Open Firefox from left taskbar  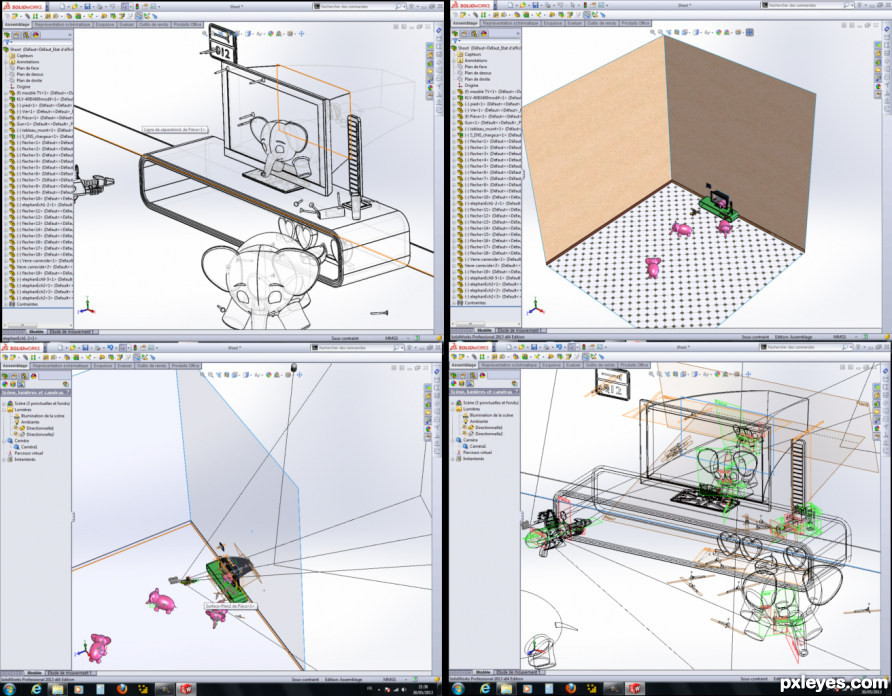coord(121,689)
